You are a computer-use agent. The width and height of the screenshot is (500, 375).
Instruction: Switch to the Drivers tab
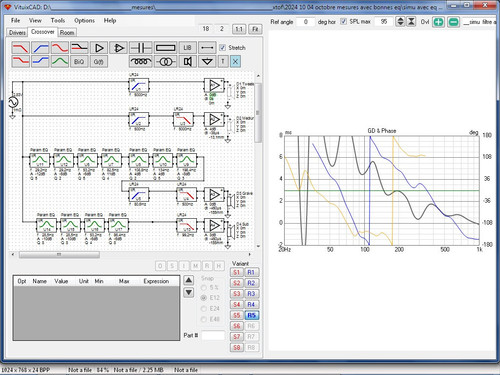(17, 33)
